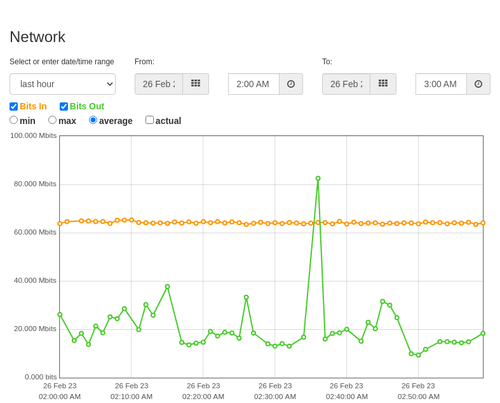The height and width of the screenshot is (403, 500).
Task: Click the 100.000 Mbits axis label
Action: tap(33, 136)
